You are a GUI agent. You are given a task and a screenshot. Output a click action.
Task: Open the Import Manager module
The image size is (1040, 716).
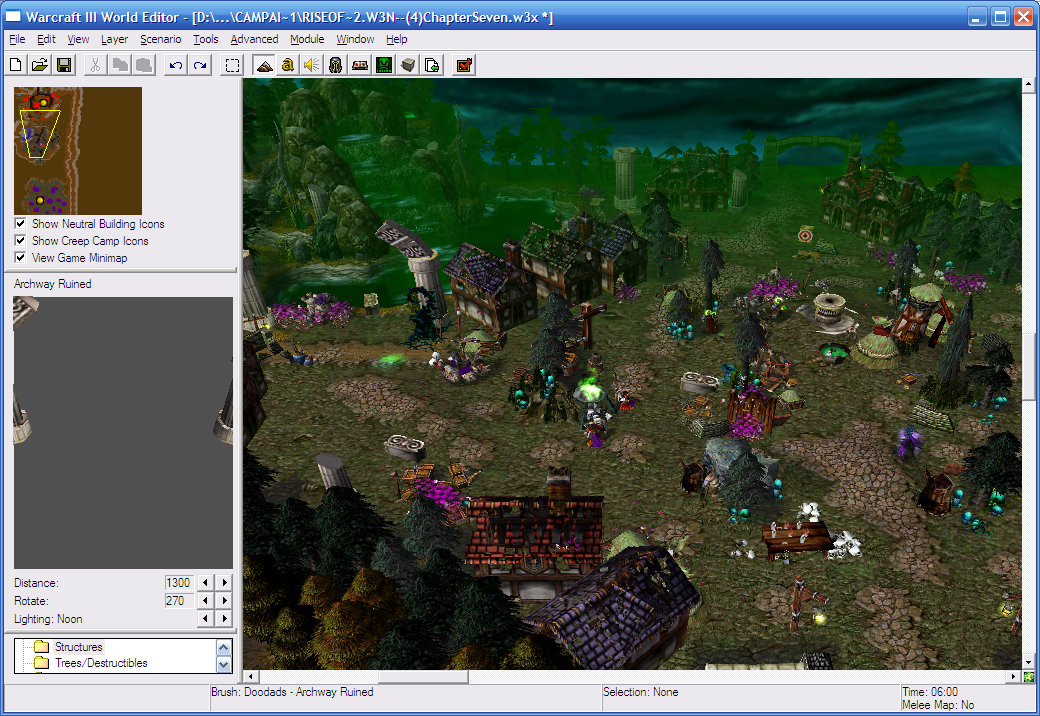(x=432, y=65)
